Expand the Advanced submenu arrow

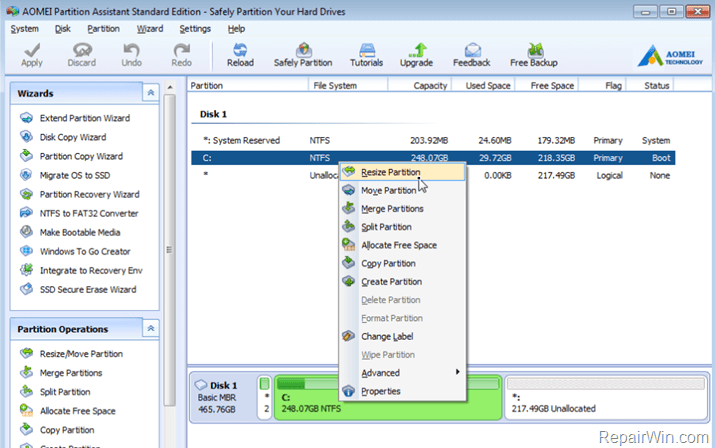click(457, 372)
